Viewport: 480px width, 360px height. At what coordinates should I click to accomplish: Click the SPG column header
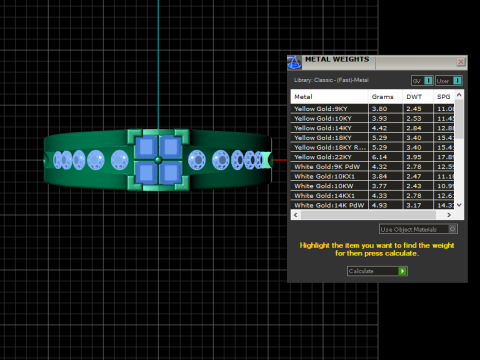[444, 97]
